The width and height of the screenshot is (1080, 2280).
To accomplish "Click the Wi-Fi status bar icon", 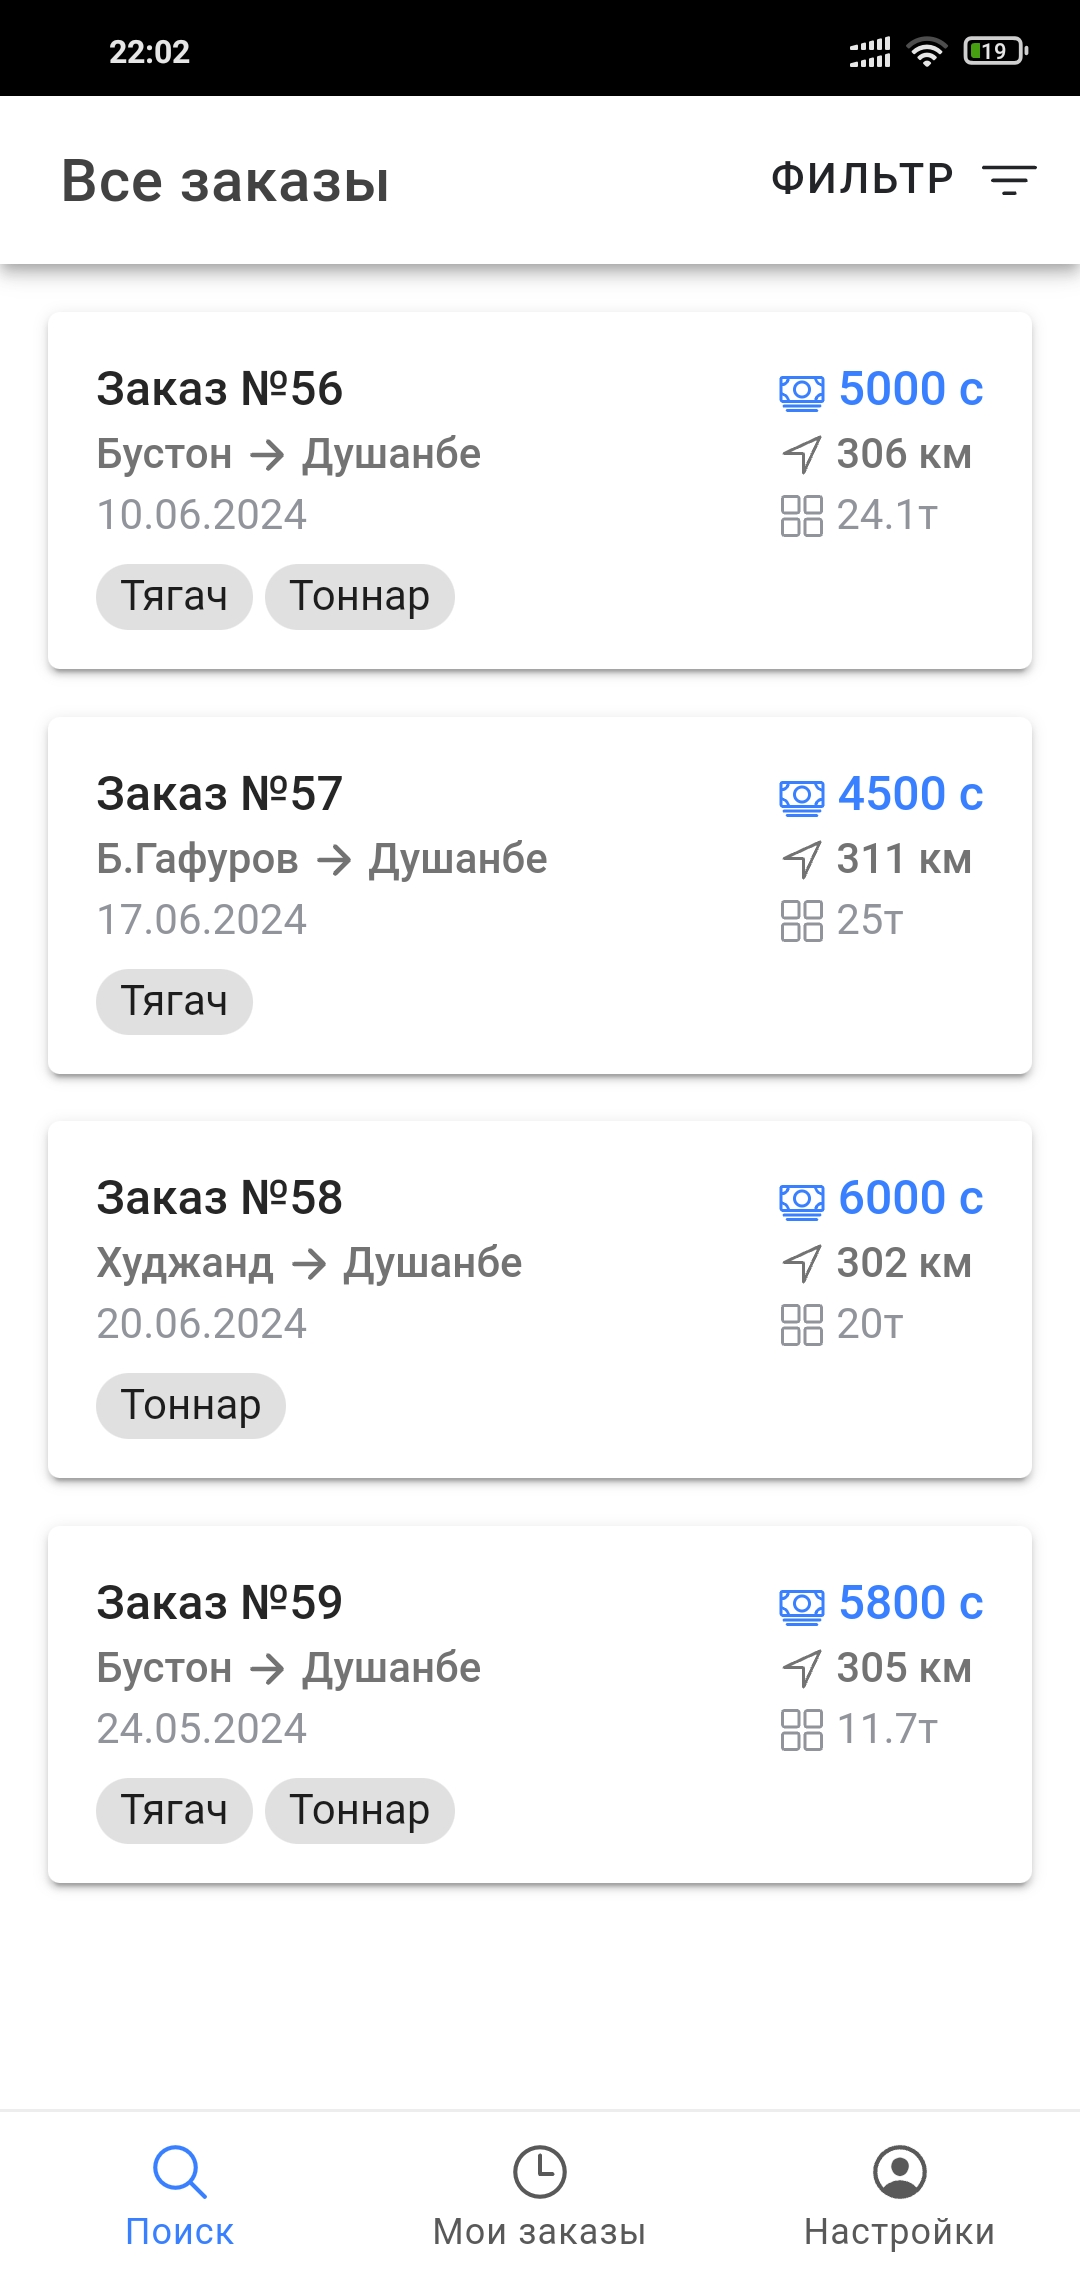I will 927,51.
